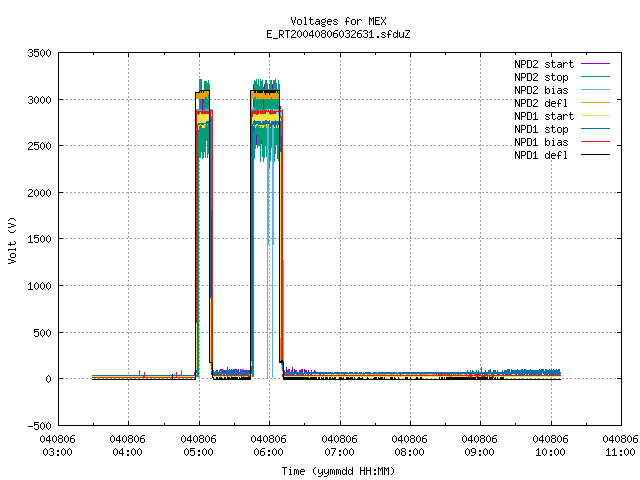Image resolution: width=640 pixels, height=480 pixels.
Task: Click the green NPD2 stop legend line
Action: pos(596,77)
